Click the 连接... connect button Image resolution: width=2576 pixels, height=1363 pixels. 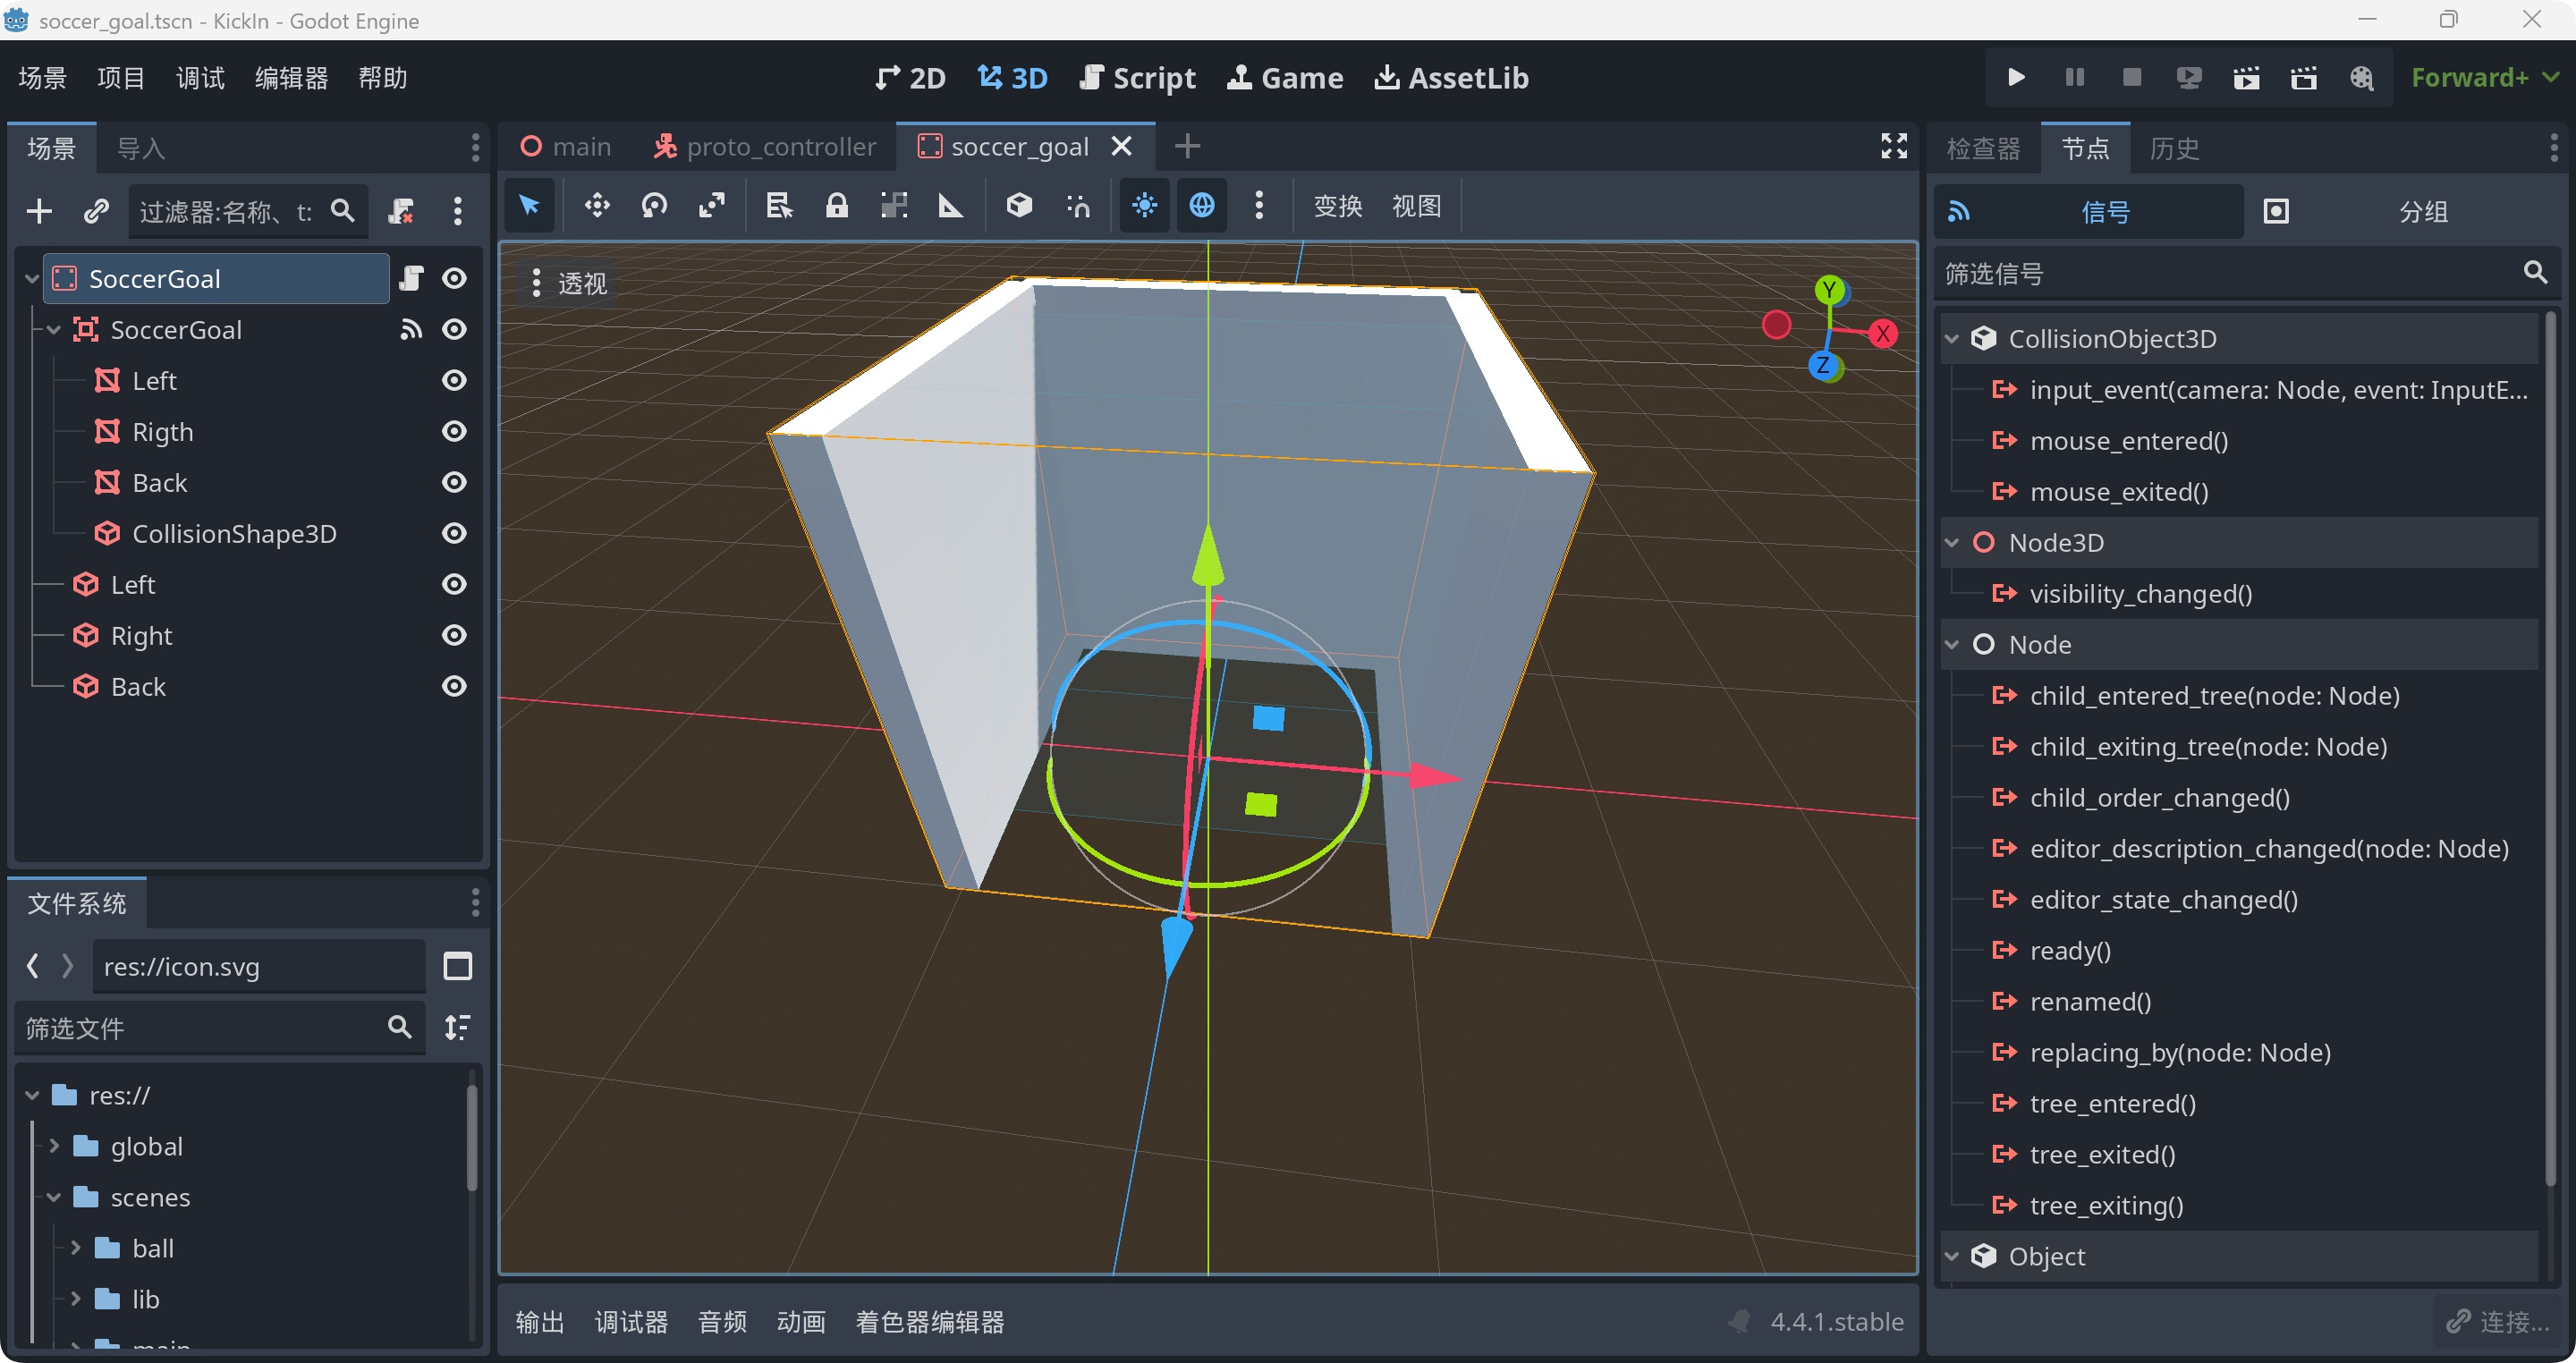[x=2498, y=1321]
